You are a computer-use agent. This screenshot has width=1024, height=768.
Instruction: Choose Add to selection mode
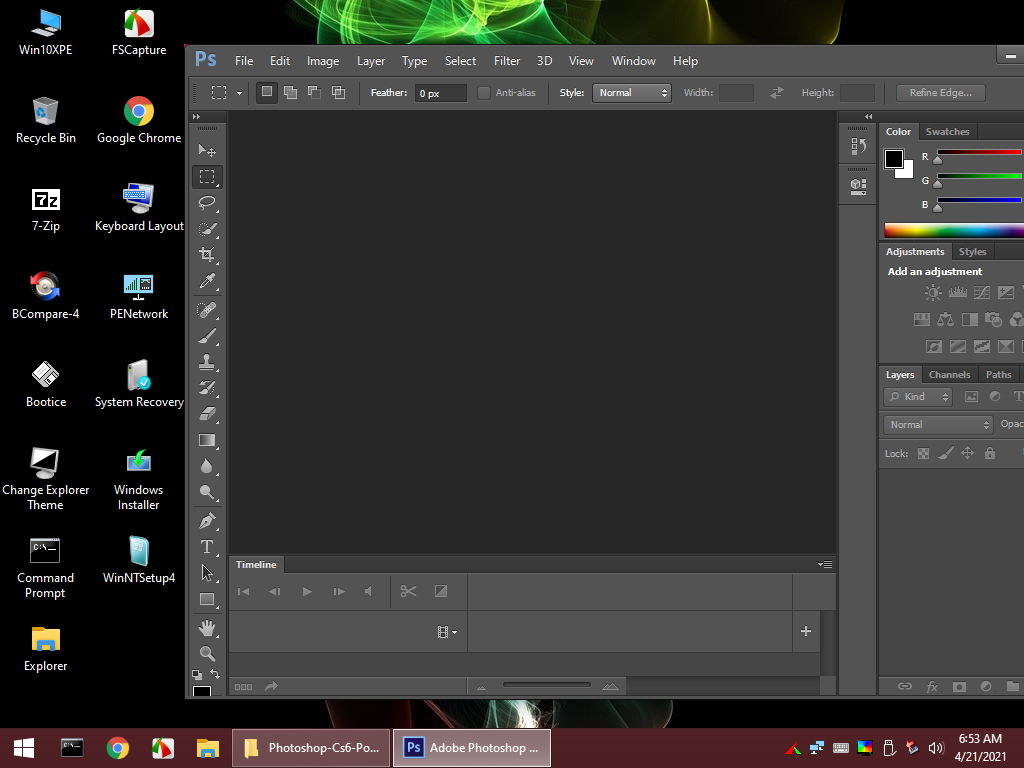[291, 92]
